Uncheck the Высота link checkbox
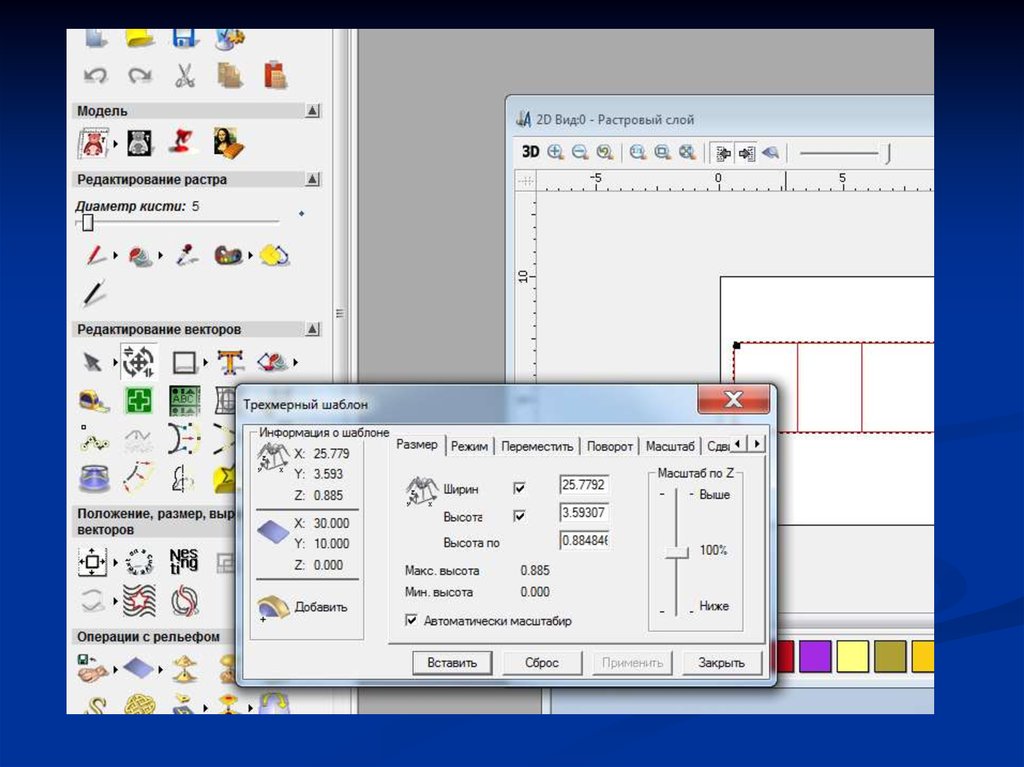Screen dimensions: 1024x767 [519, 516]
